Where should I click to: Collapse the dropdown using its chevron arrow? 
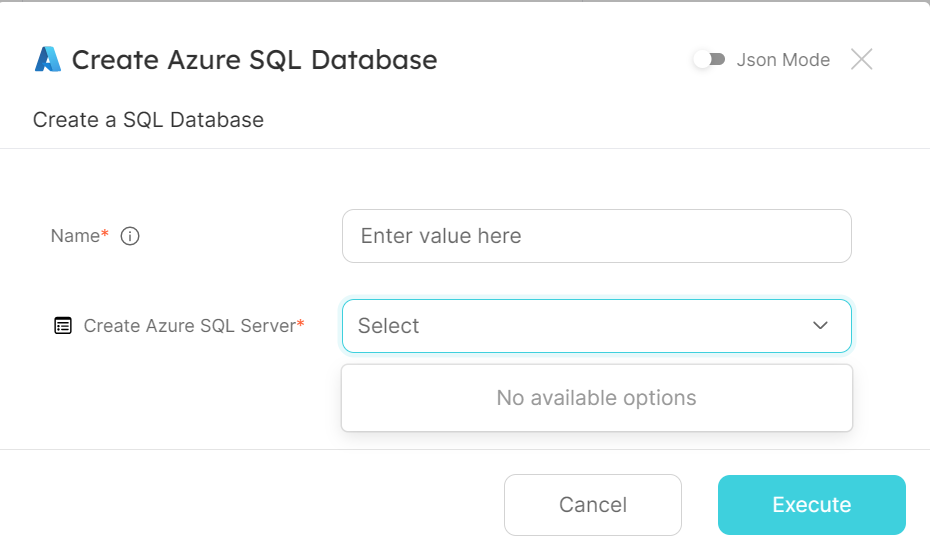[x=820, y=326]
